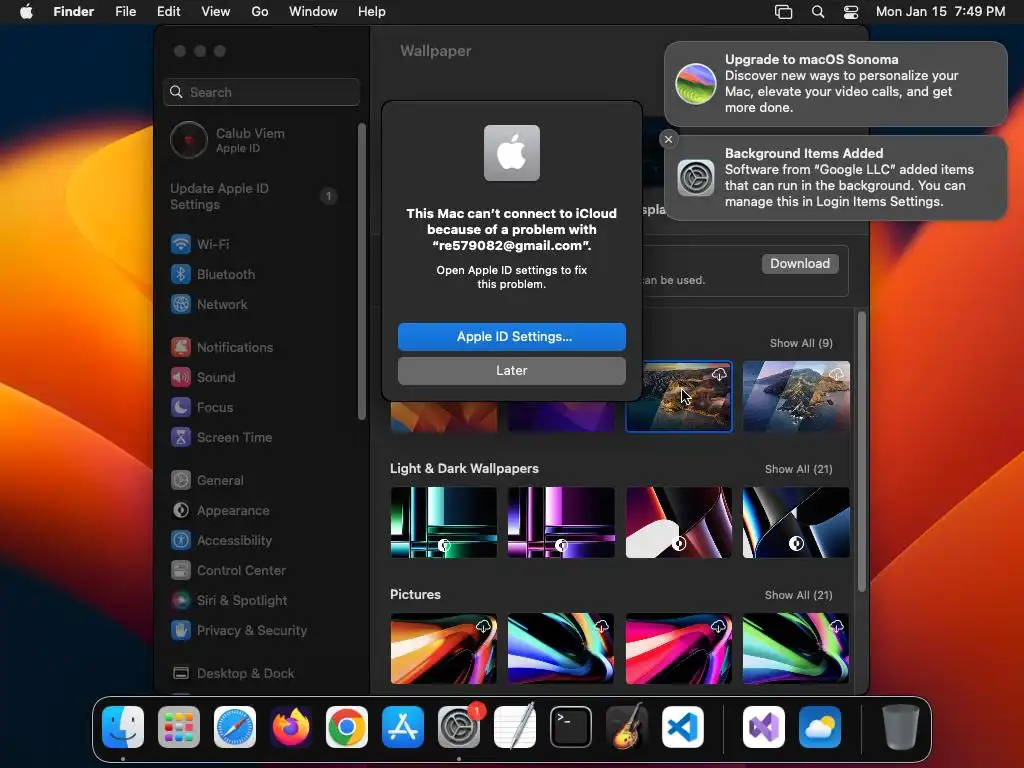The height and width of the screenshot is (768, 1024).
Task: Click the sidebar vertical scrollbar
Action: point(362,272)
